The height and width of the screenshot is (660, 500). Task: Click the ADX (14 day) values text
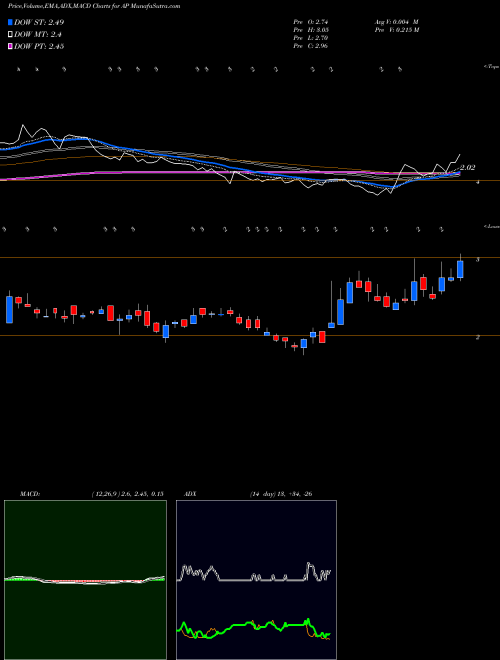pos(281,494)
